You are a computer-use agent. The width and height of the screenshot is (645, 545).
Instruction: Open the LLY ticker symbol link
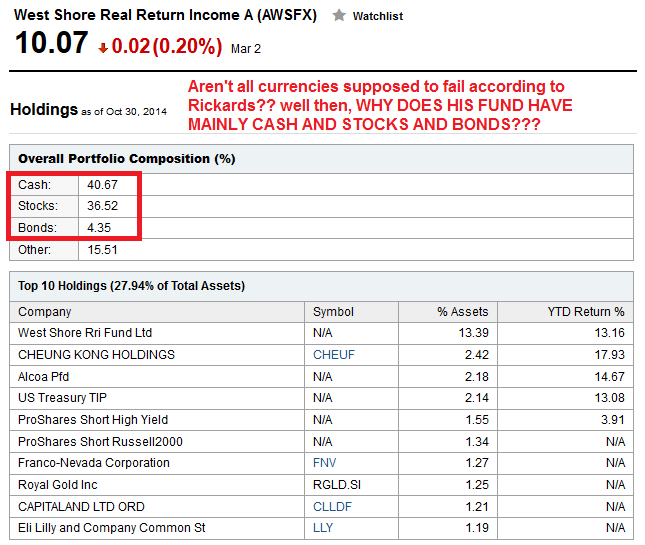(323, 528)
